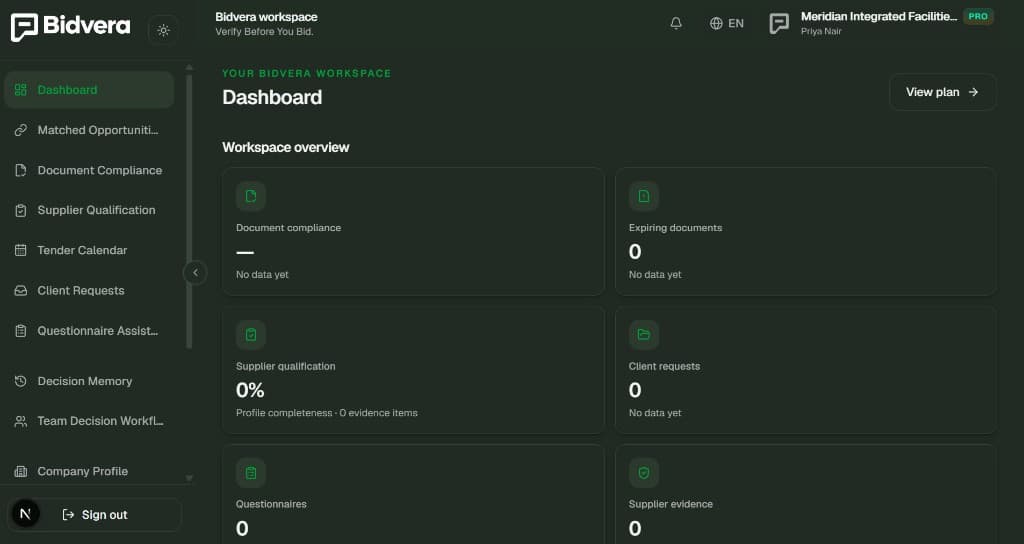Image resolution: width=1024 pixels, height=544 pixels.
Task: Open Company Profile in the sidebar
Action: (x=89, y=472)
